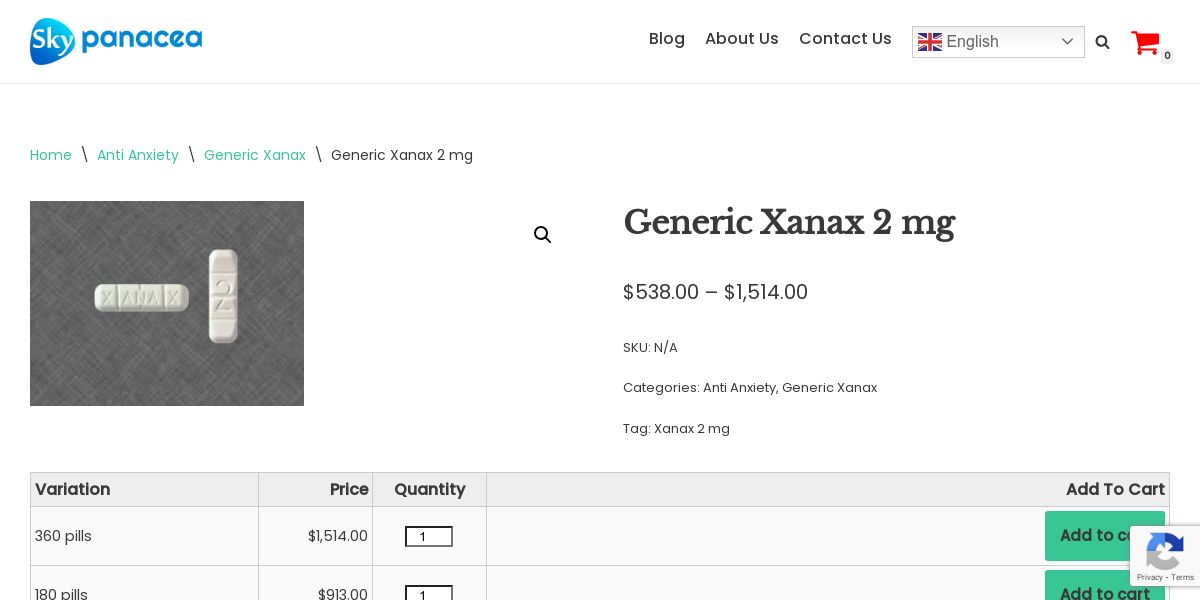This screenshot has height=600, width=1200.
Task: Click the product image thumbnail
Action: [167, 303]
